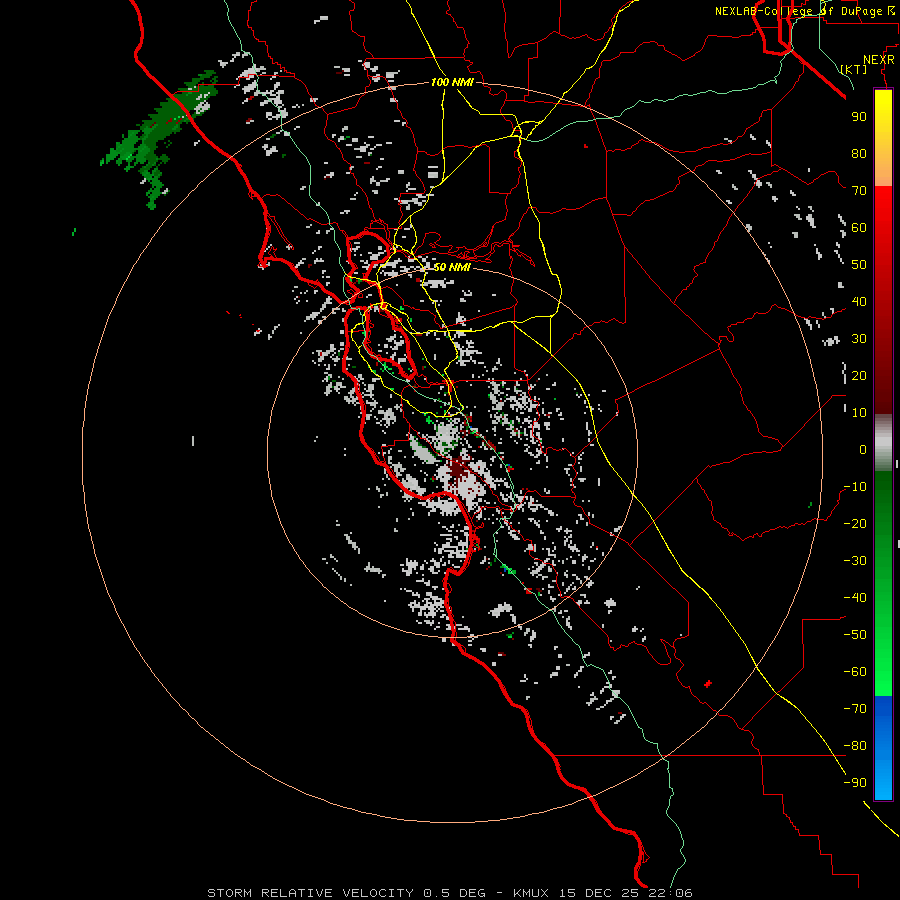Screen dimensions: 900x900
Task: Select the 60 value on the velocity scale
Action: [x=859, y=227]
